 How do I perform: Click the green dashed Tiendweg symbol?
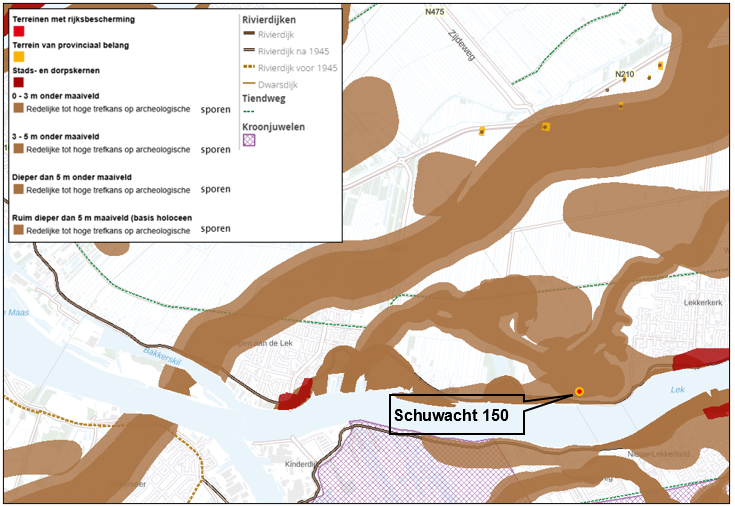[249, 112]
